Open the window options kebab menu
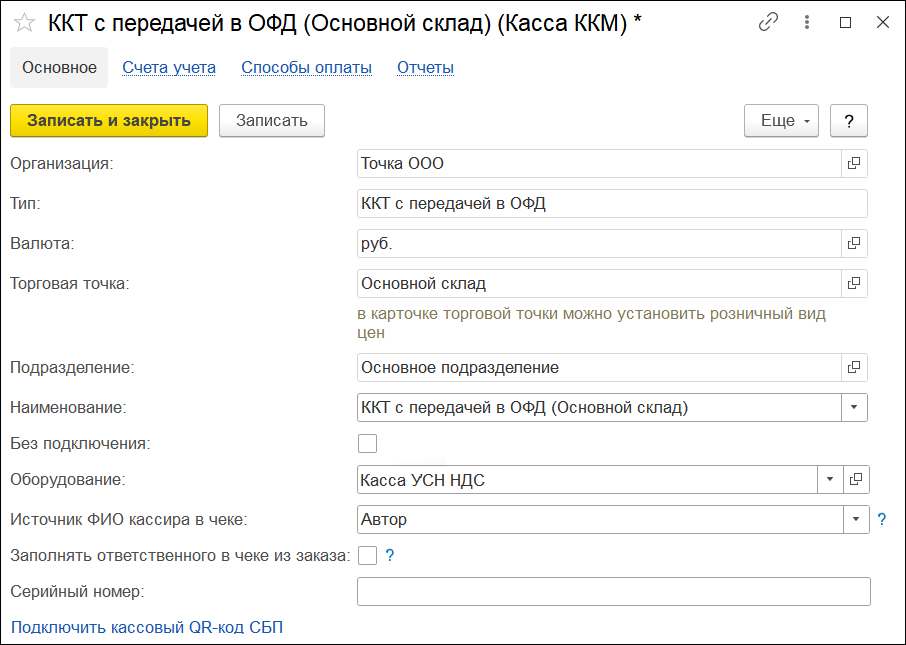Screen dimensions: 906x645 (807, 22)
